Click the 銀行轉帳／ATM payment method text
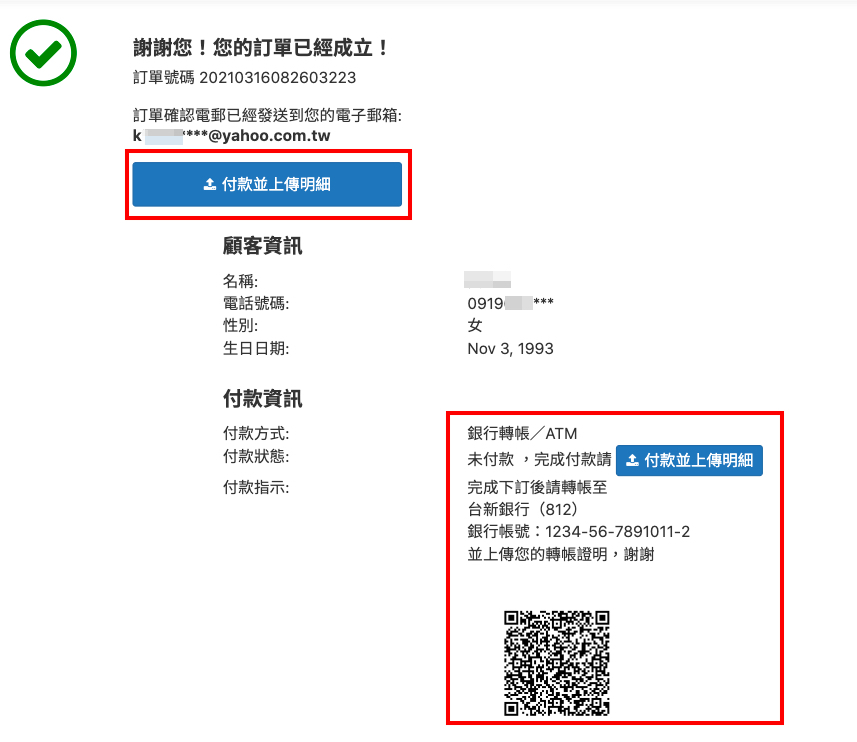The height and width of the screenshot is (742, 857). click(523, 434)
